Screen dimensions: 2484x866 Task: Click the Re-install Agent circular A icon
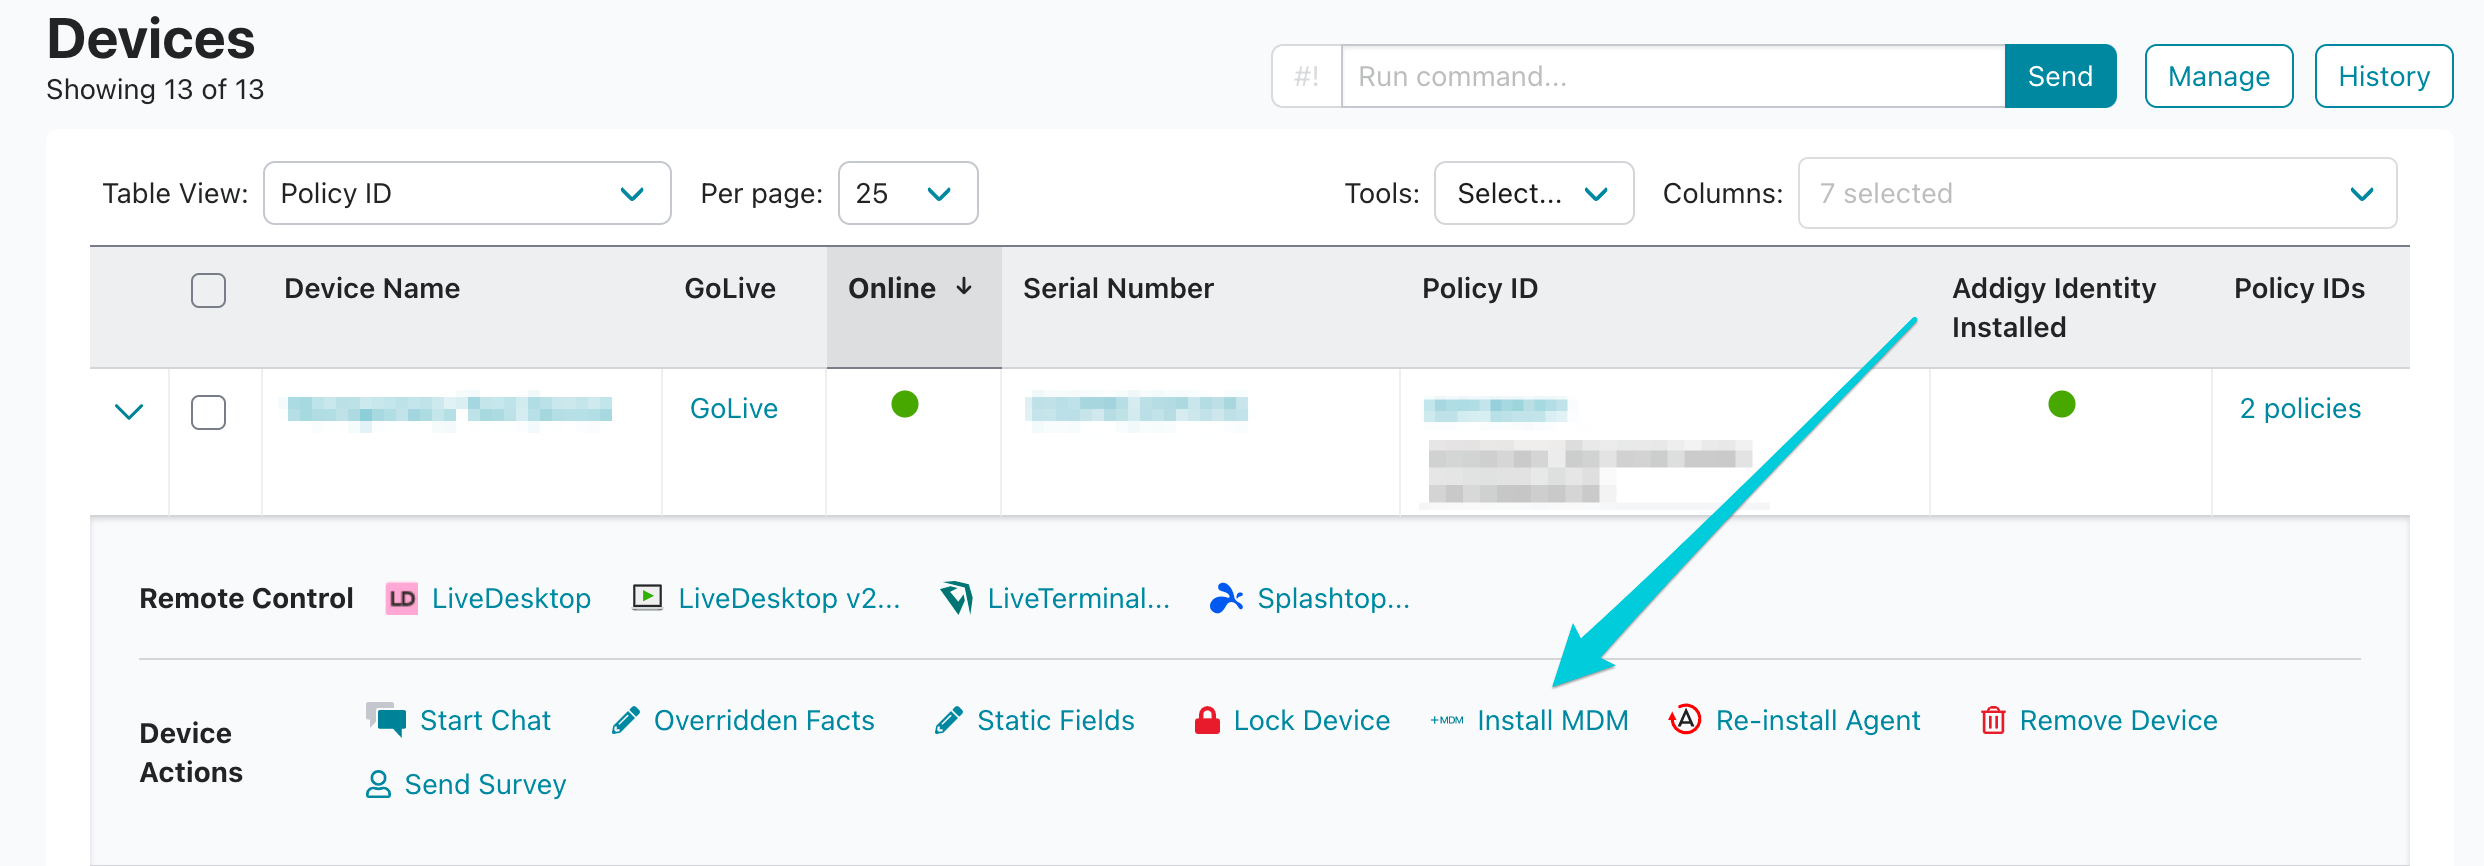pyautogui.click(x=1685, y=719)
